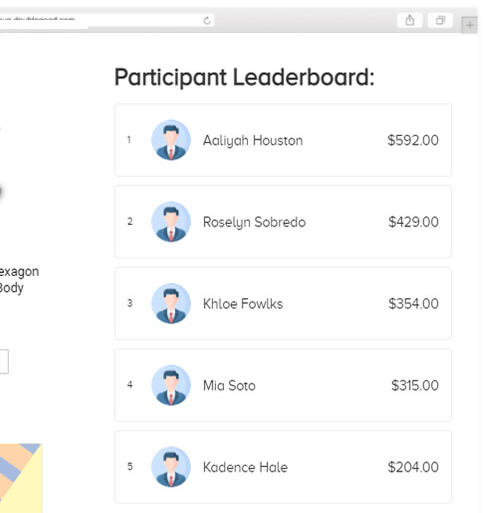Click the Participant Leaderboard heading
Screen dimensions: 489x513
click(244, 77)
